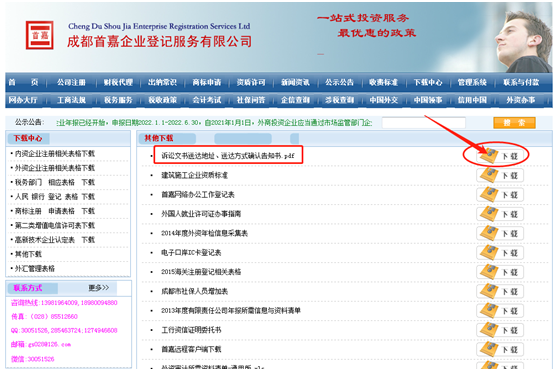Open 下载中心 in top navigation
Viewport: 558px width, 371px height.
(x=428, y=82)
